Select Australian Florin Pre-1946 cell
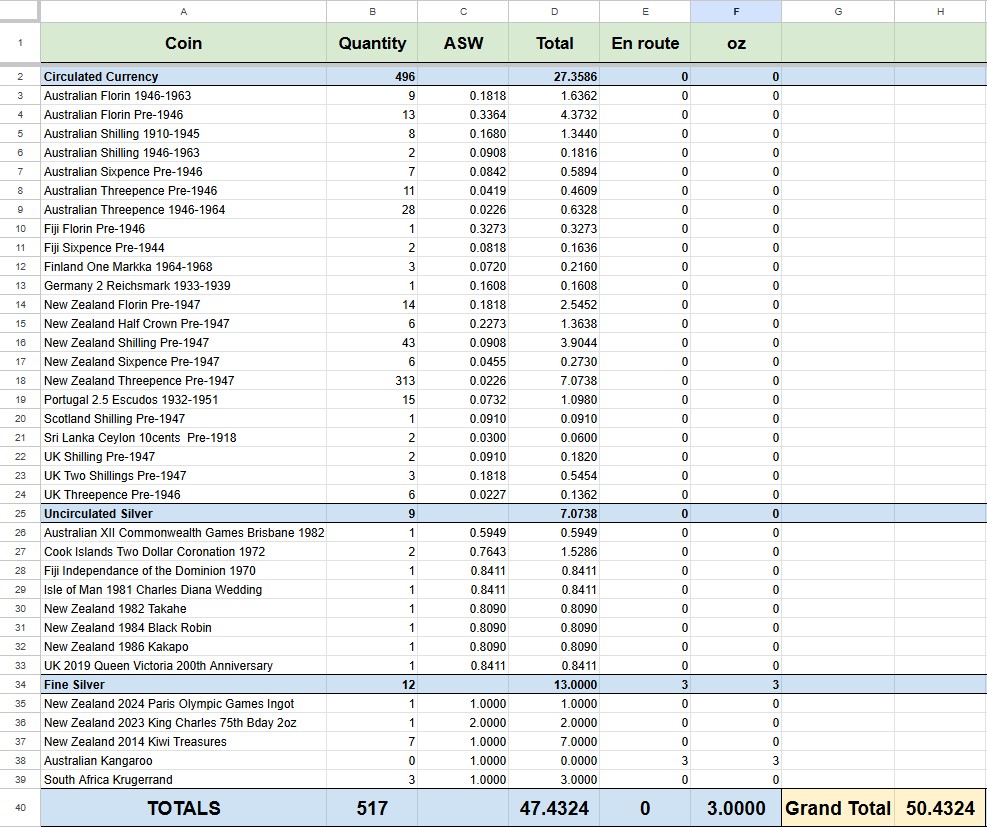The width and height of the screenshot is (987, 827). click(x=183, y=115)
